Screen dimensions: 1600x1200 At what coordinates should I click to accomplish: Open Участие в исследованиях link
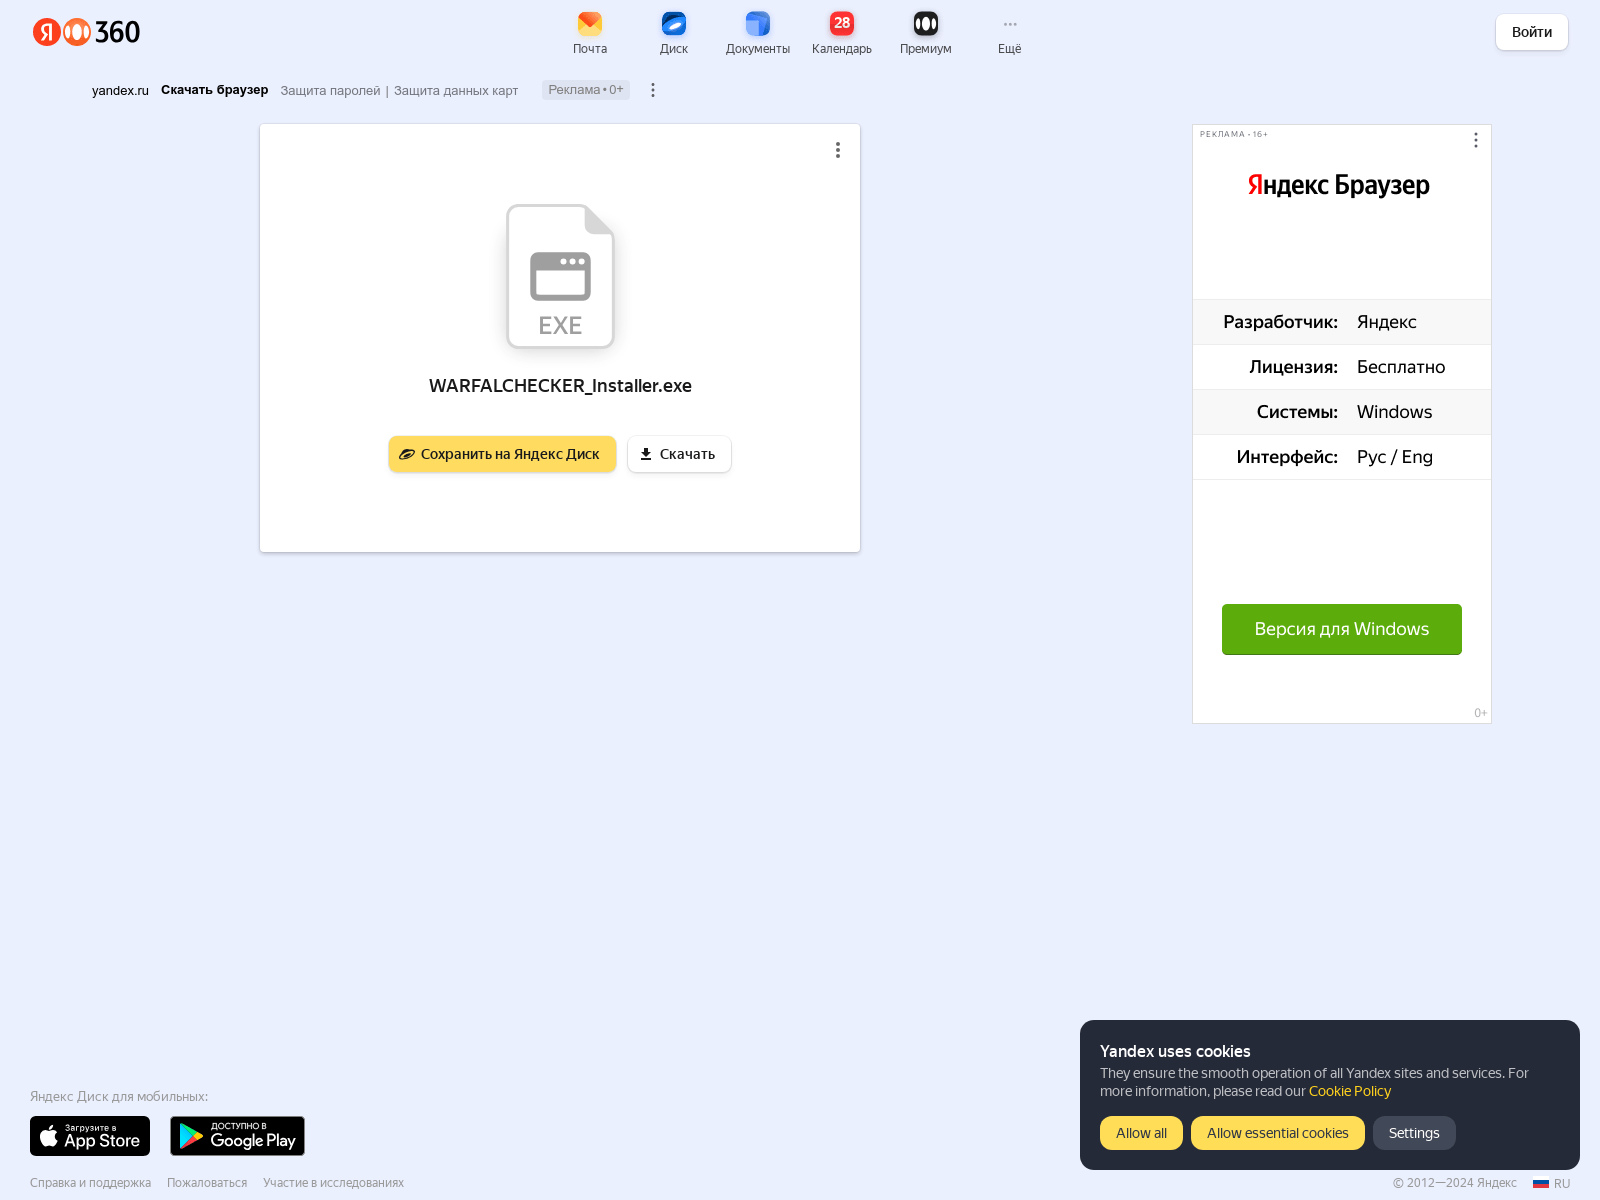(x=333, y=1183)
